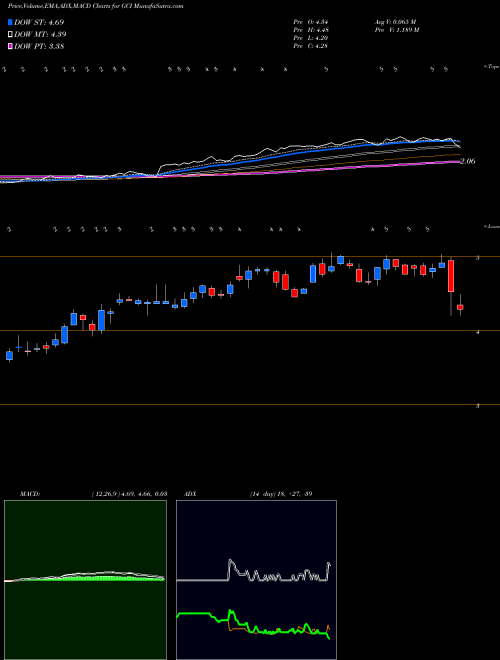Screen dimensions: 500x660
Task: Click the 'ADX' panel heading
Action: pos(191,494)
